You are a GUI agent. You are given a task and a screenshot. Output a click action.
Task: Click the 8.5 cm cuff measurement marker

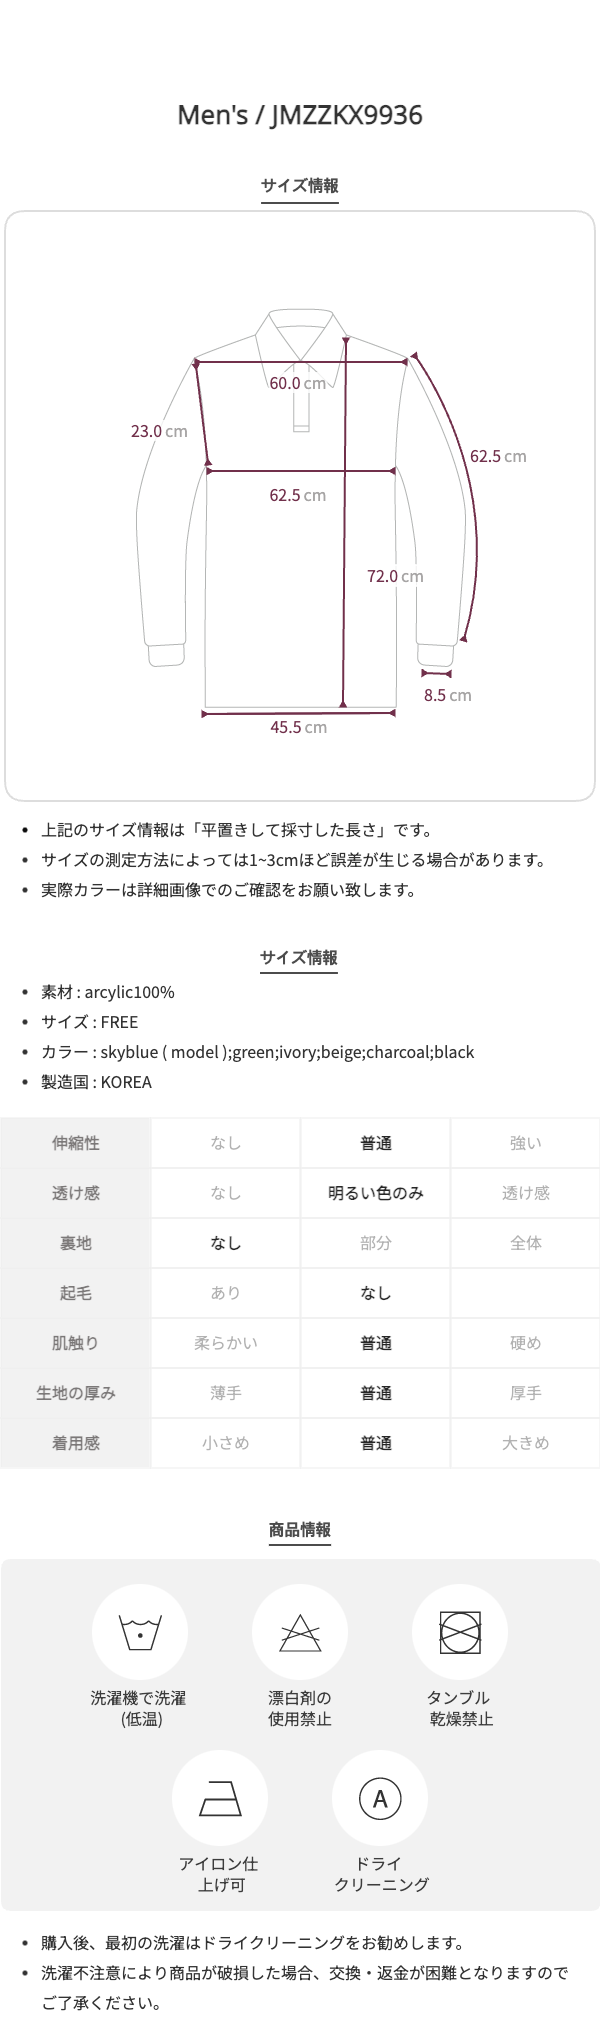(436, 674)
